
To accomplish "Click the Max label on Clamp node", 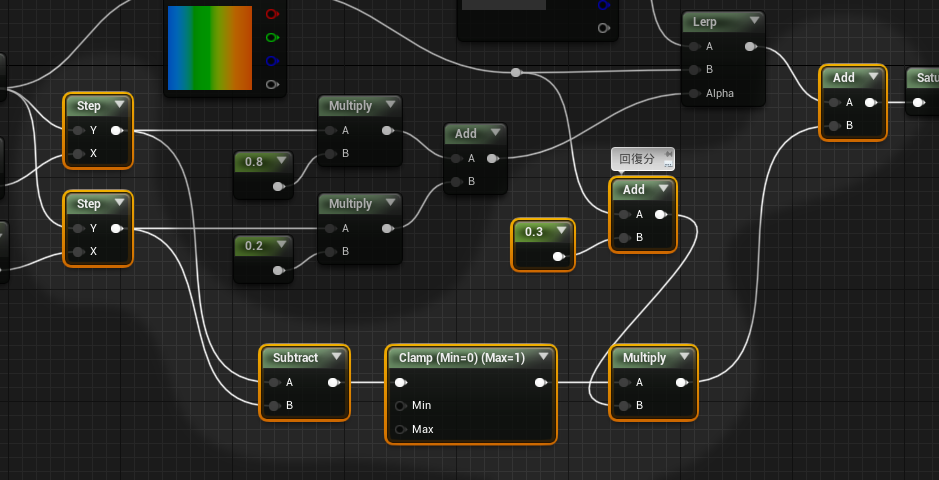I will coord(423,429).
